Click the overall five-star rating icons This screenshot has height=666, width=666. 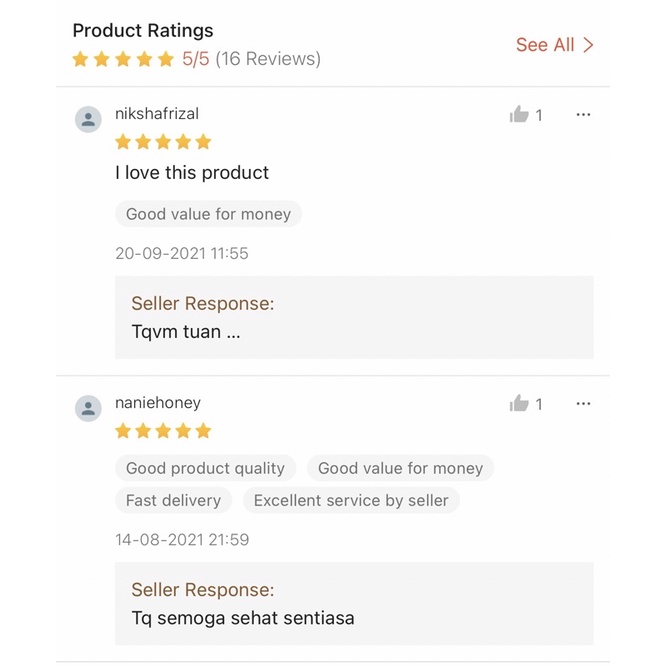click(x=123, y=60)
